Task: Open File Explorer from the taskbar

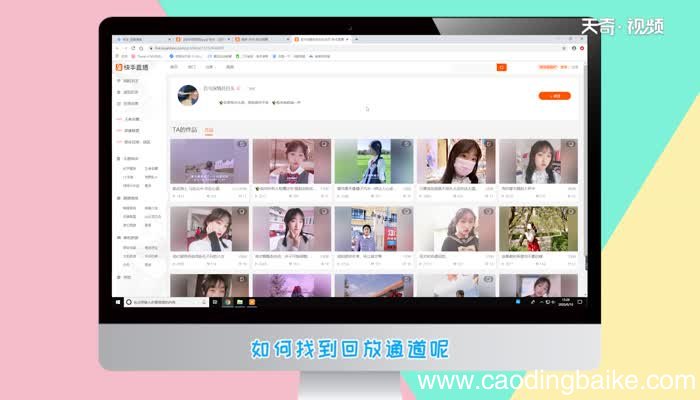Action: point(240,302)
